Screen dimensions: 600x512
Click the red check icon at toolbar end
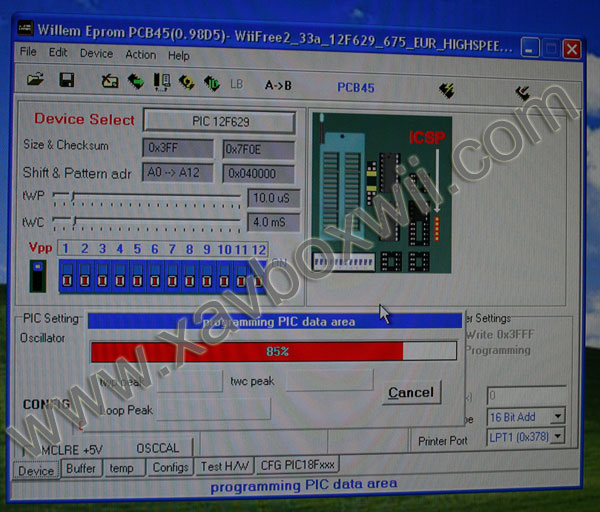click(523, 93)
